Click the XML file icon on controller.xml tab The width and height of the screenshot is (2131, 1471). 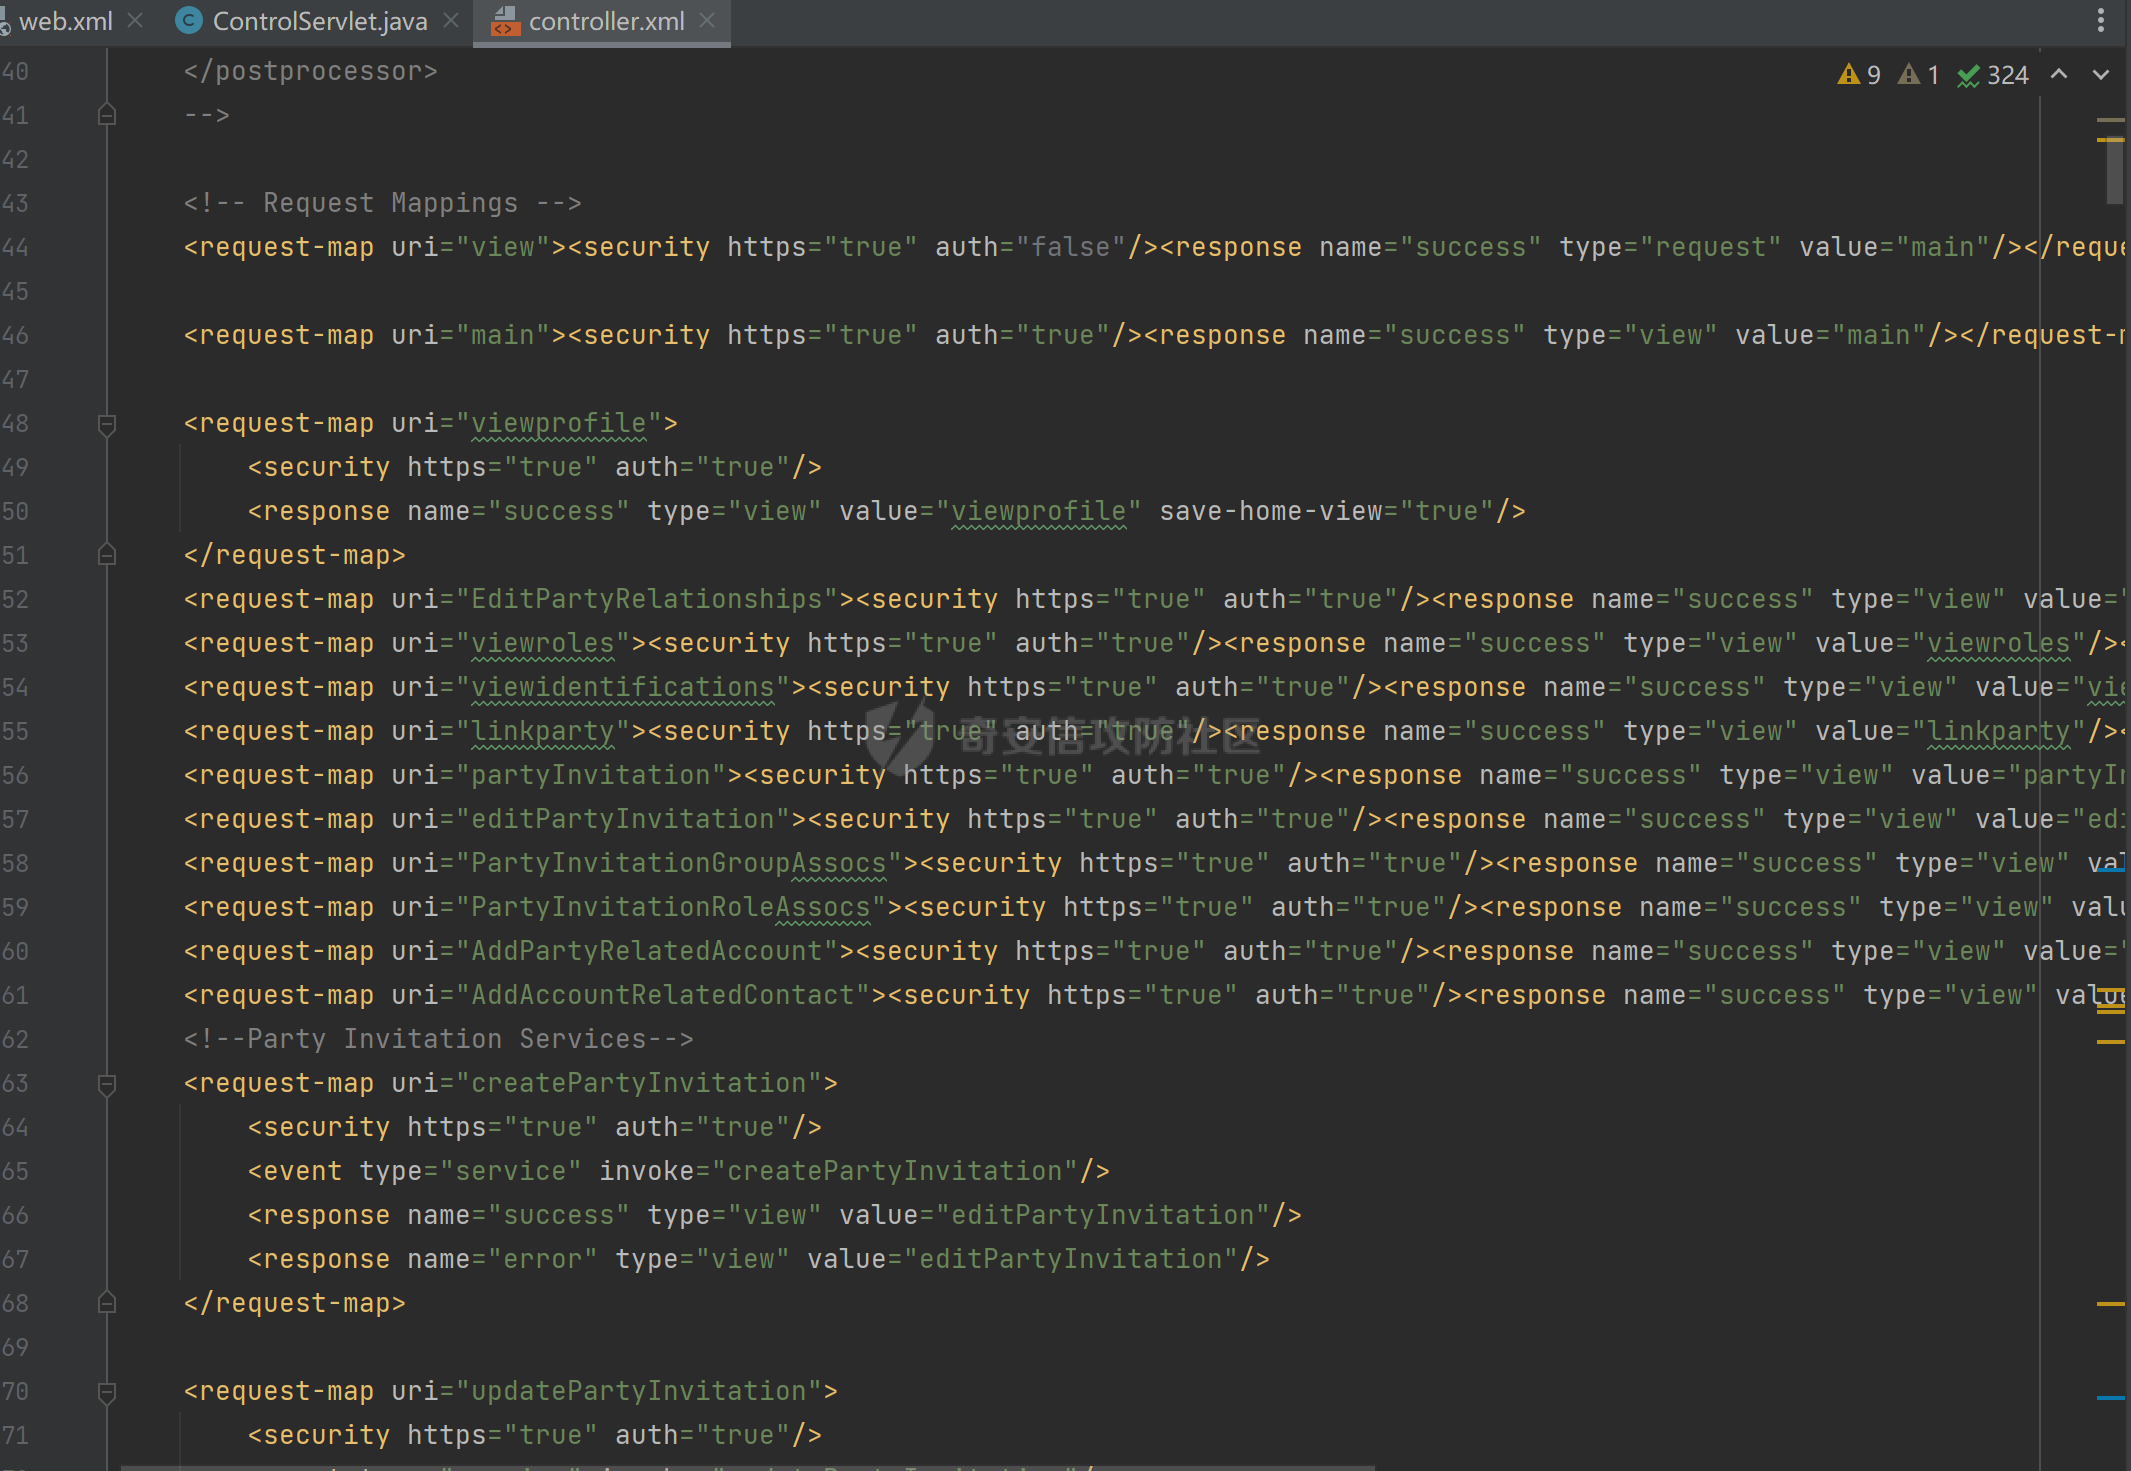505,21
